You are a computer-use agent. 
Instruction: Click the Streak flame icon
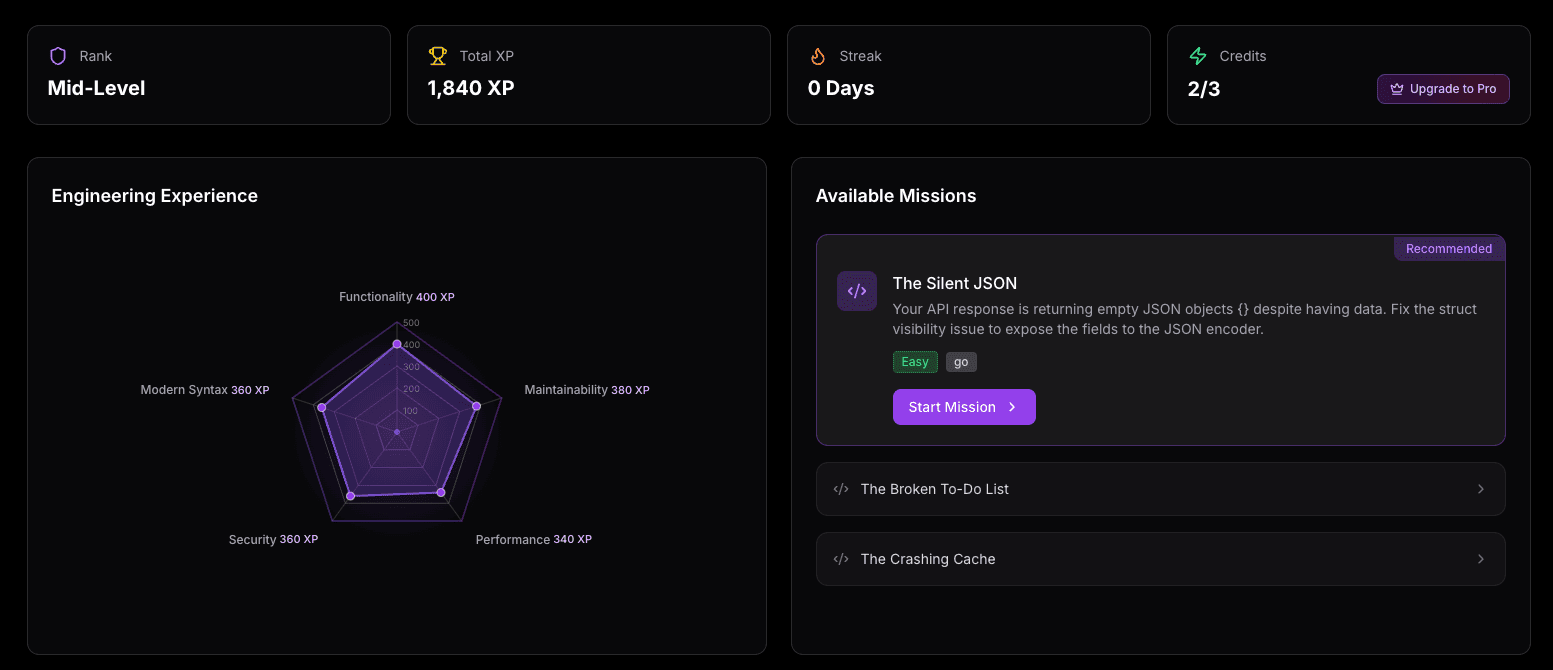[818, 56]
